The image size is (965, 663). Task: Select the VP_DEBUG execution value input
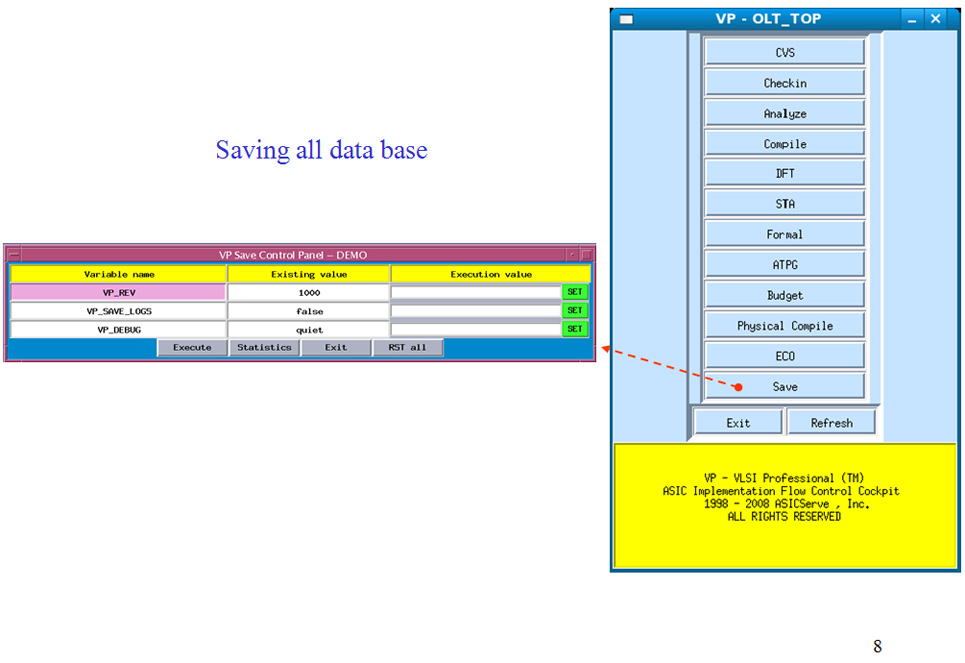point(475,329)
